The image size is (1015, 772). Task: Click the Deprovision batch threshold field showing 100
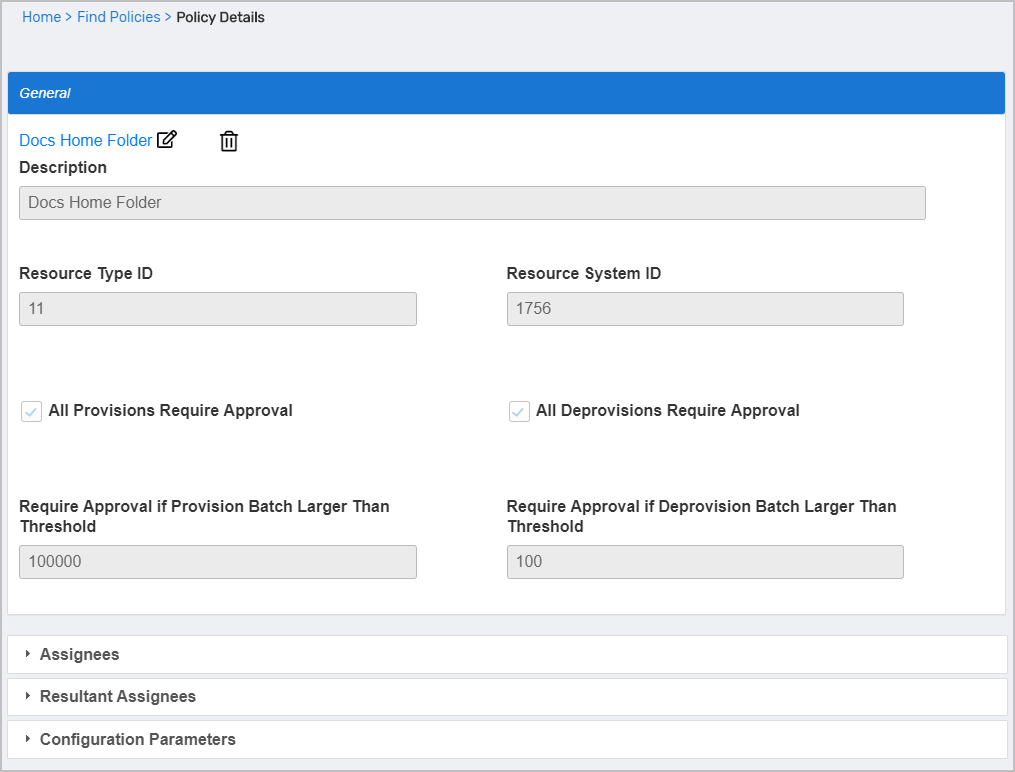click(x=705, y=562)
